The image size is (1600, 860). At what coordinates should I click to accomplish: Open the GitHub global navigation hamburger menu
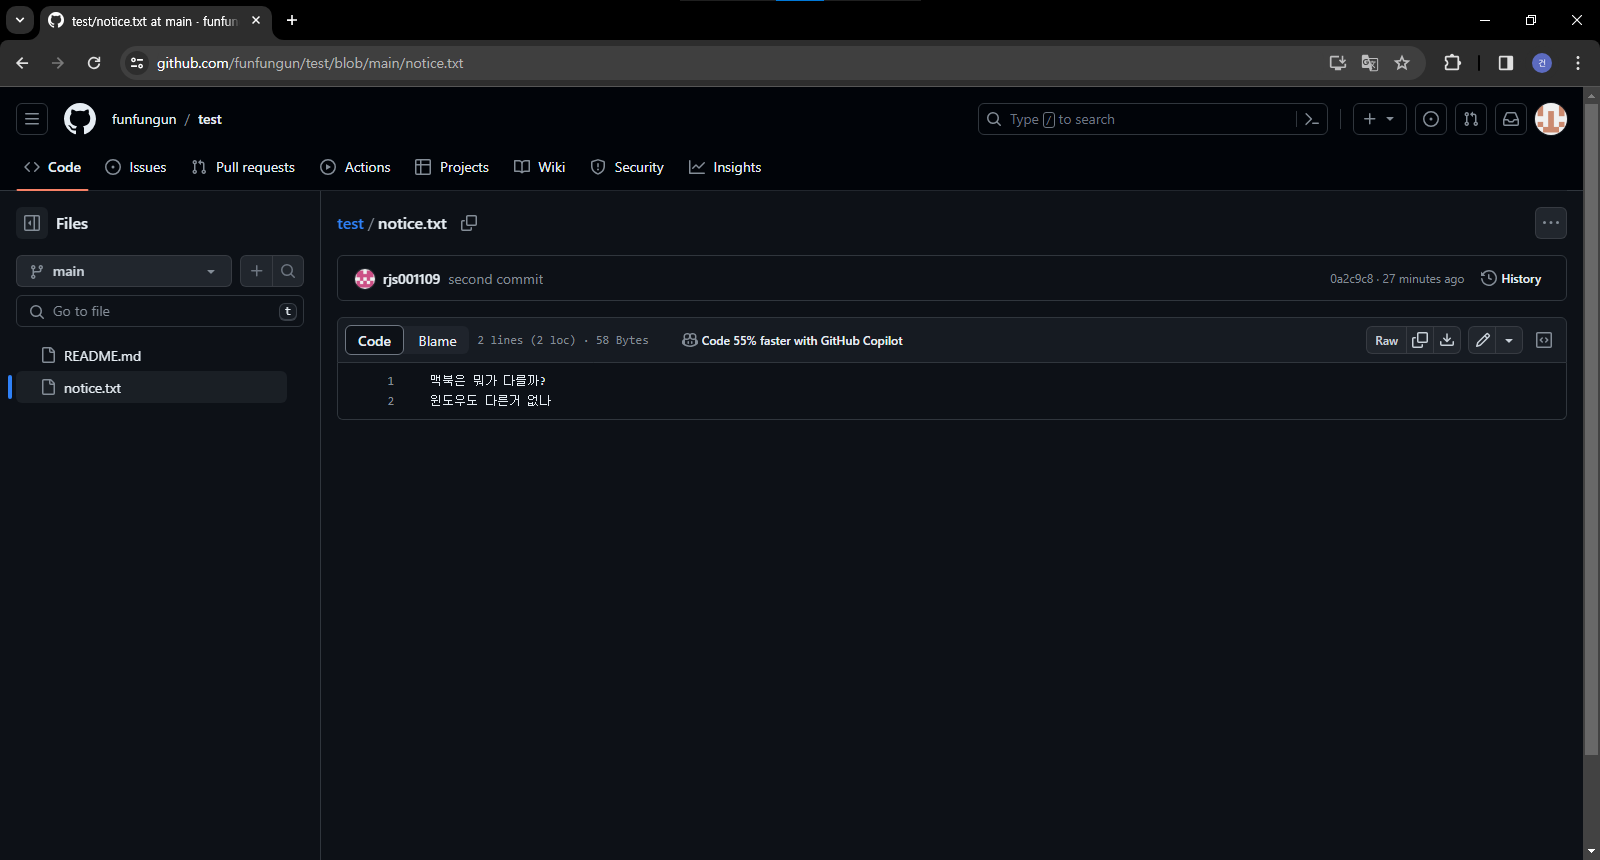point(32,119)
